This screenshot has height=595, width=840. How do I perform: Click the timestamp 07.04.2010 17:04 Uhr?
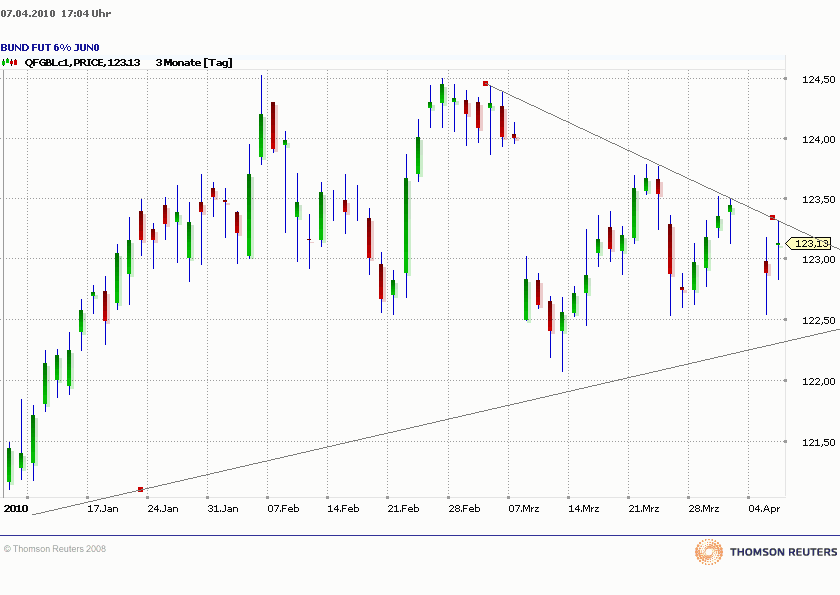coord(56,13)
